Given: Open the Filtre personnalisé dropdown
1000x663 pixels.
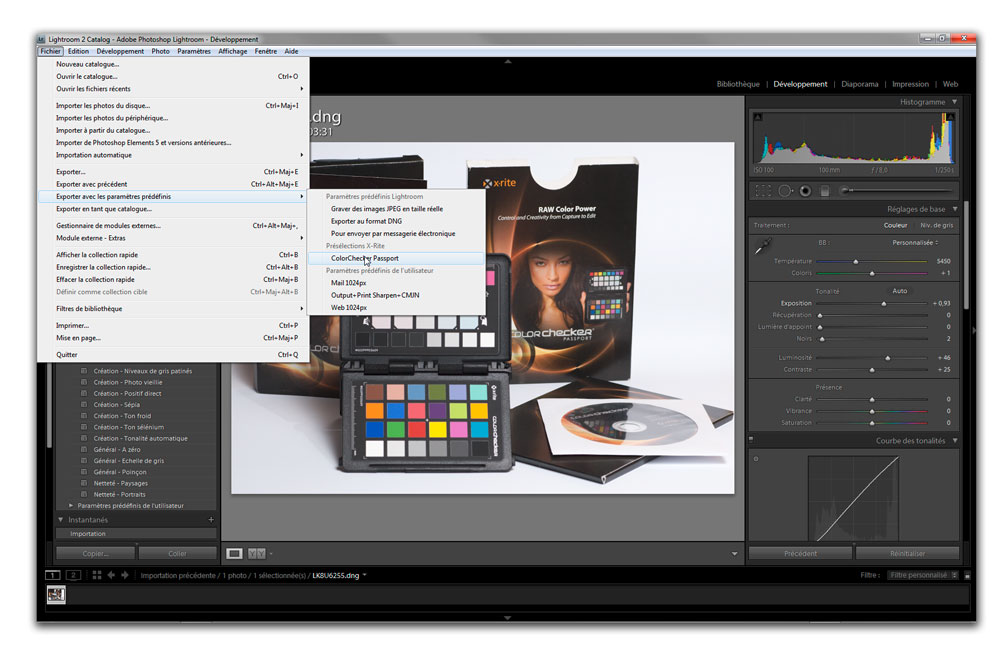Looking at the screenshot, I should coord(923,575).
